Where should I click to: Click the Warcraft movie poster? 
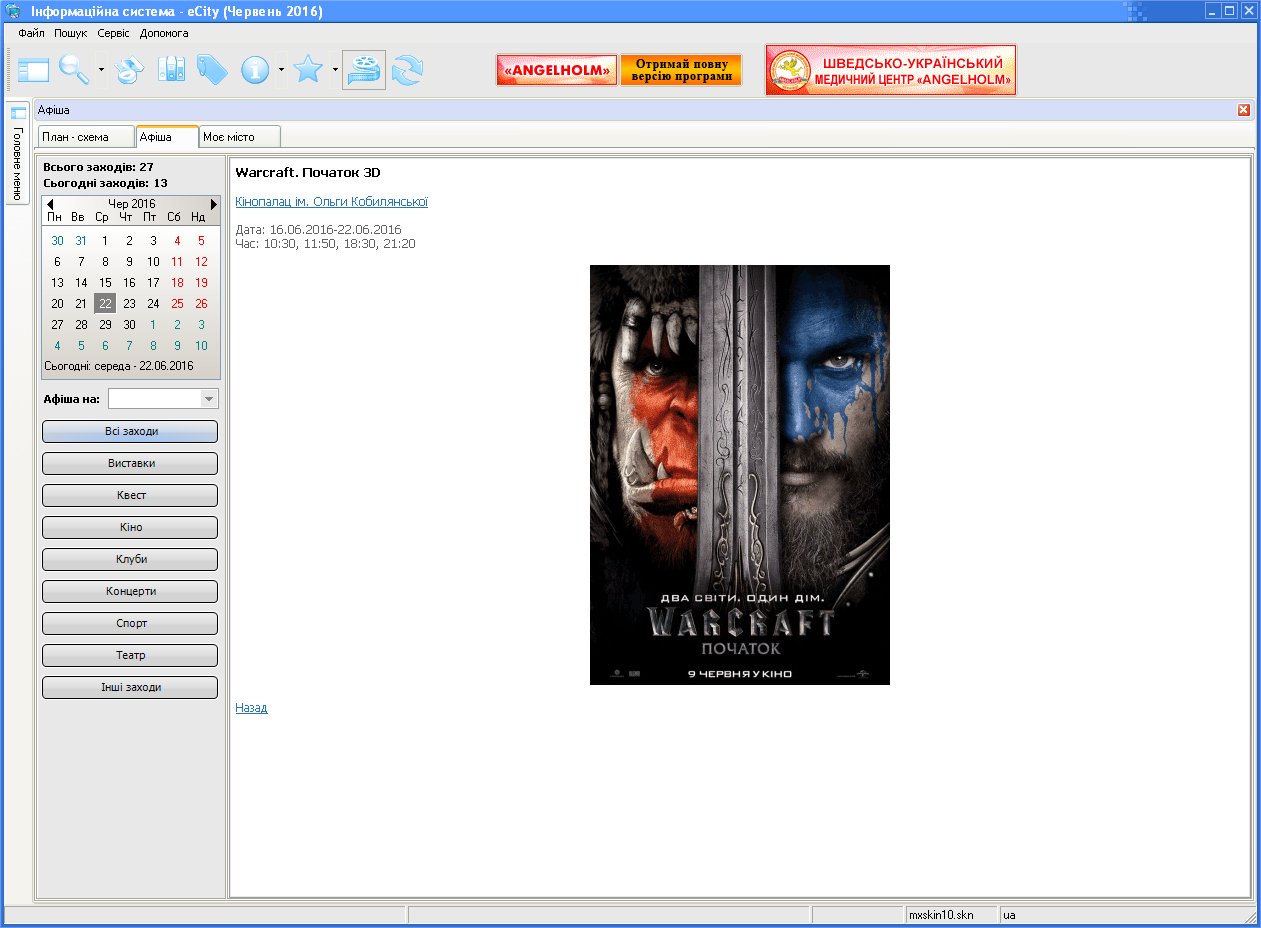[739, 475]
